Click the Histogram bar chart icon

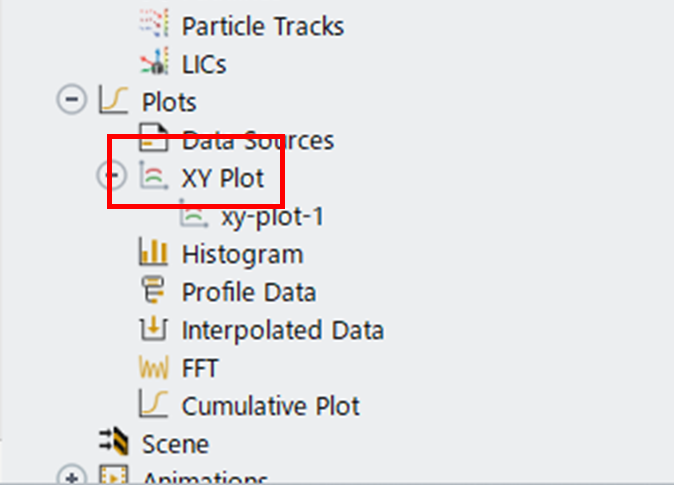point(153,251)
